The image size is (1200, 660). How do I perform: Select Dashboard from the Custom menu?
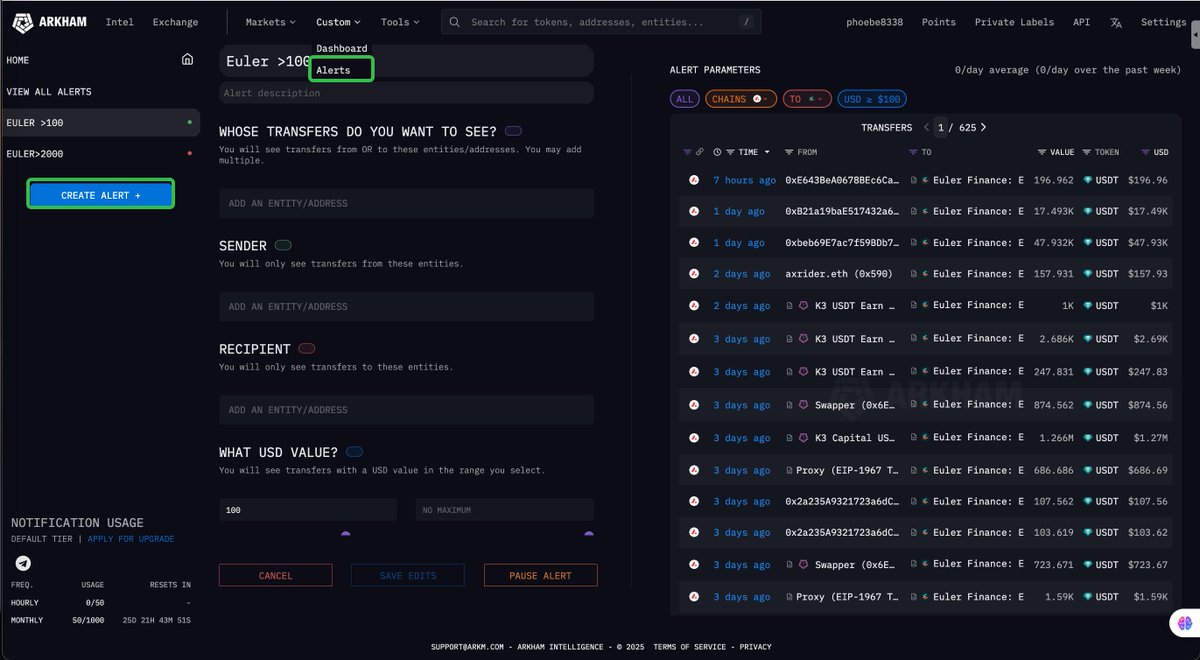[x=342, y=48]
